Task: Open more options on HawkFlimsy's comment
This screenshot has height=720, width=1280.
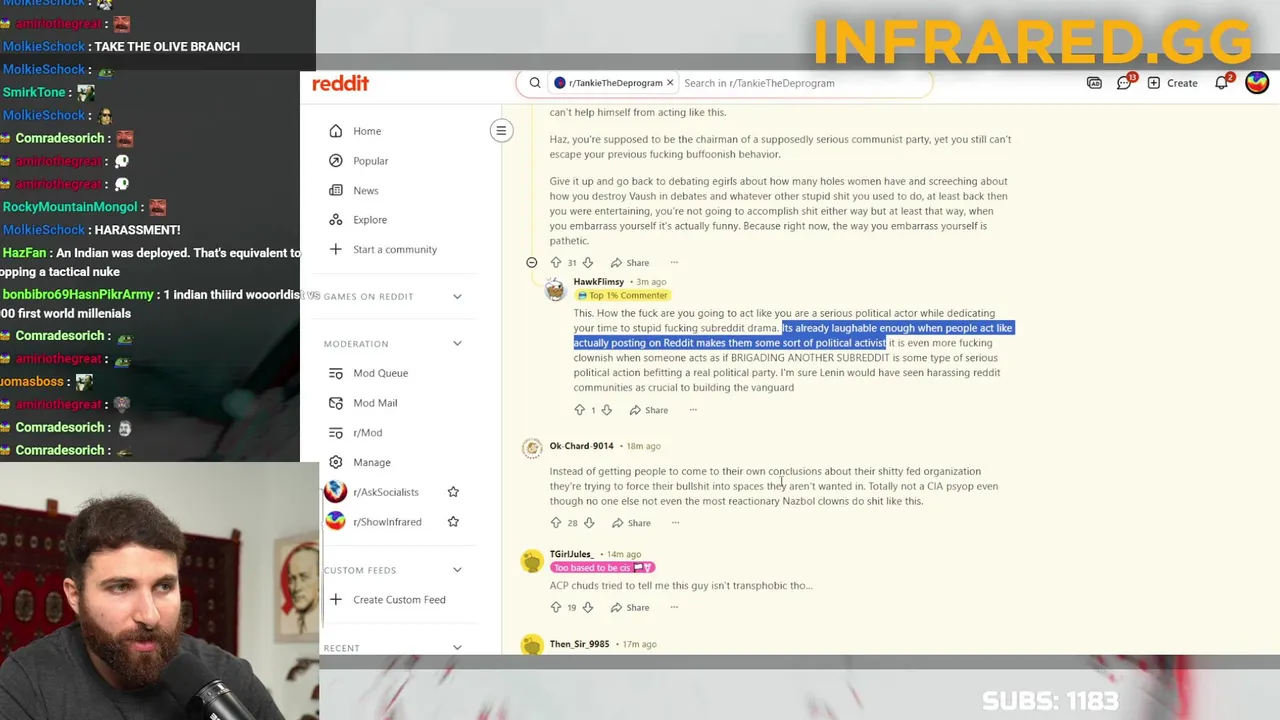Action: (693, 410)
